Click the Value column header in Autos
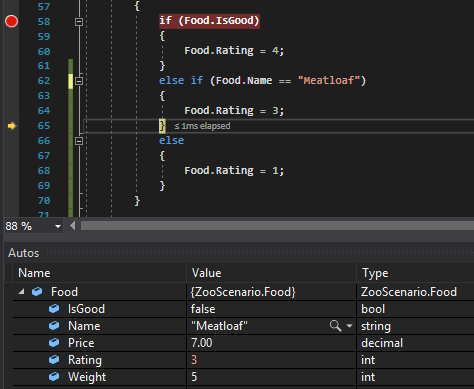 click(x=206, y=273)
